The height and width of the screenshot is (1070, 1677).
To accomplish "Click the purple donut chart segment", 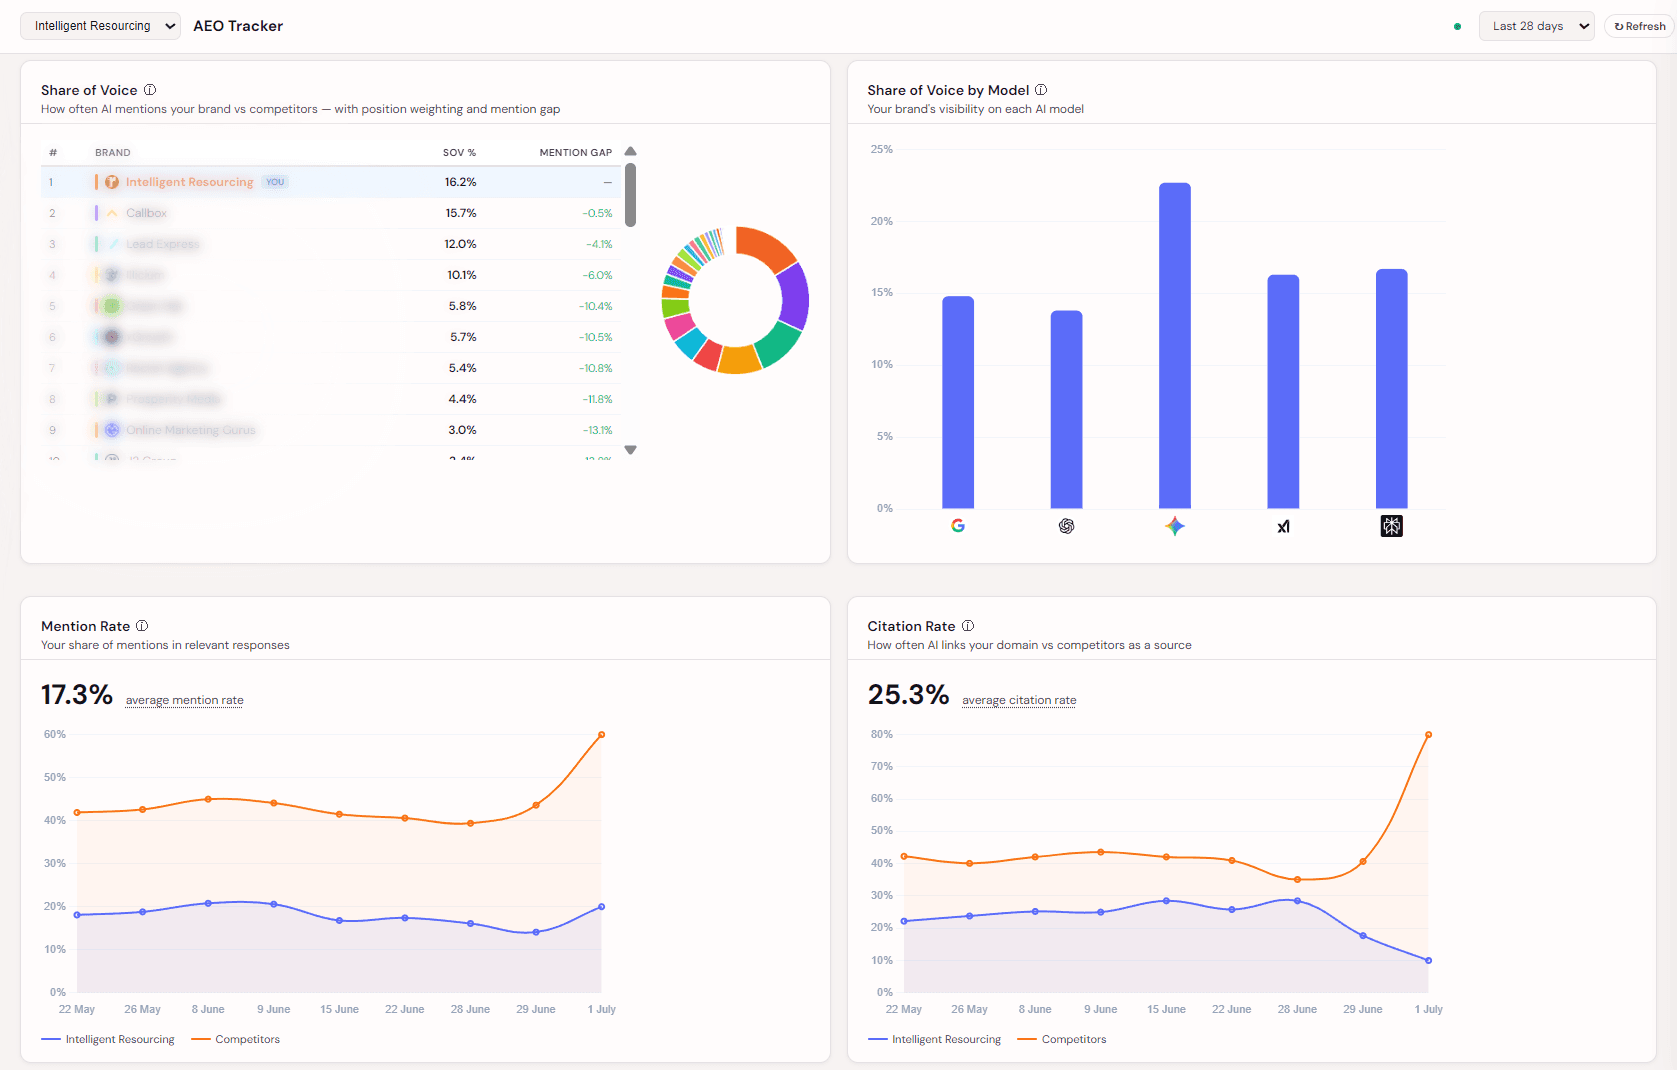I will click(x=793, y=296).
